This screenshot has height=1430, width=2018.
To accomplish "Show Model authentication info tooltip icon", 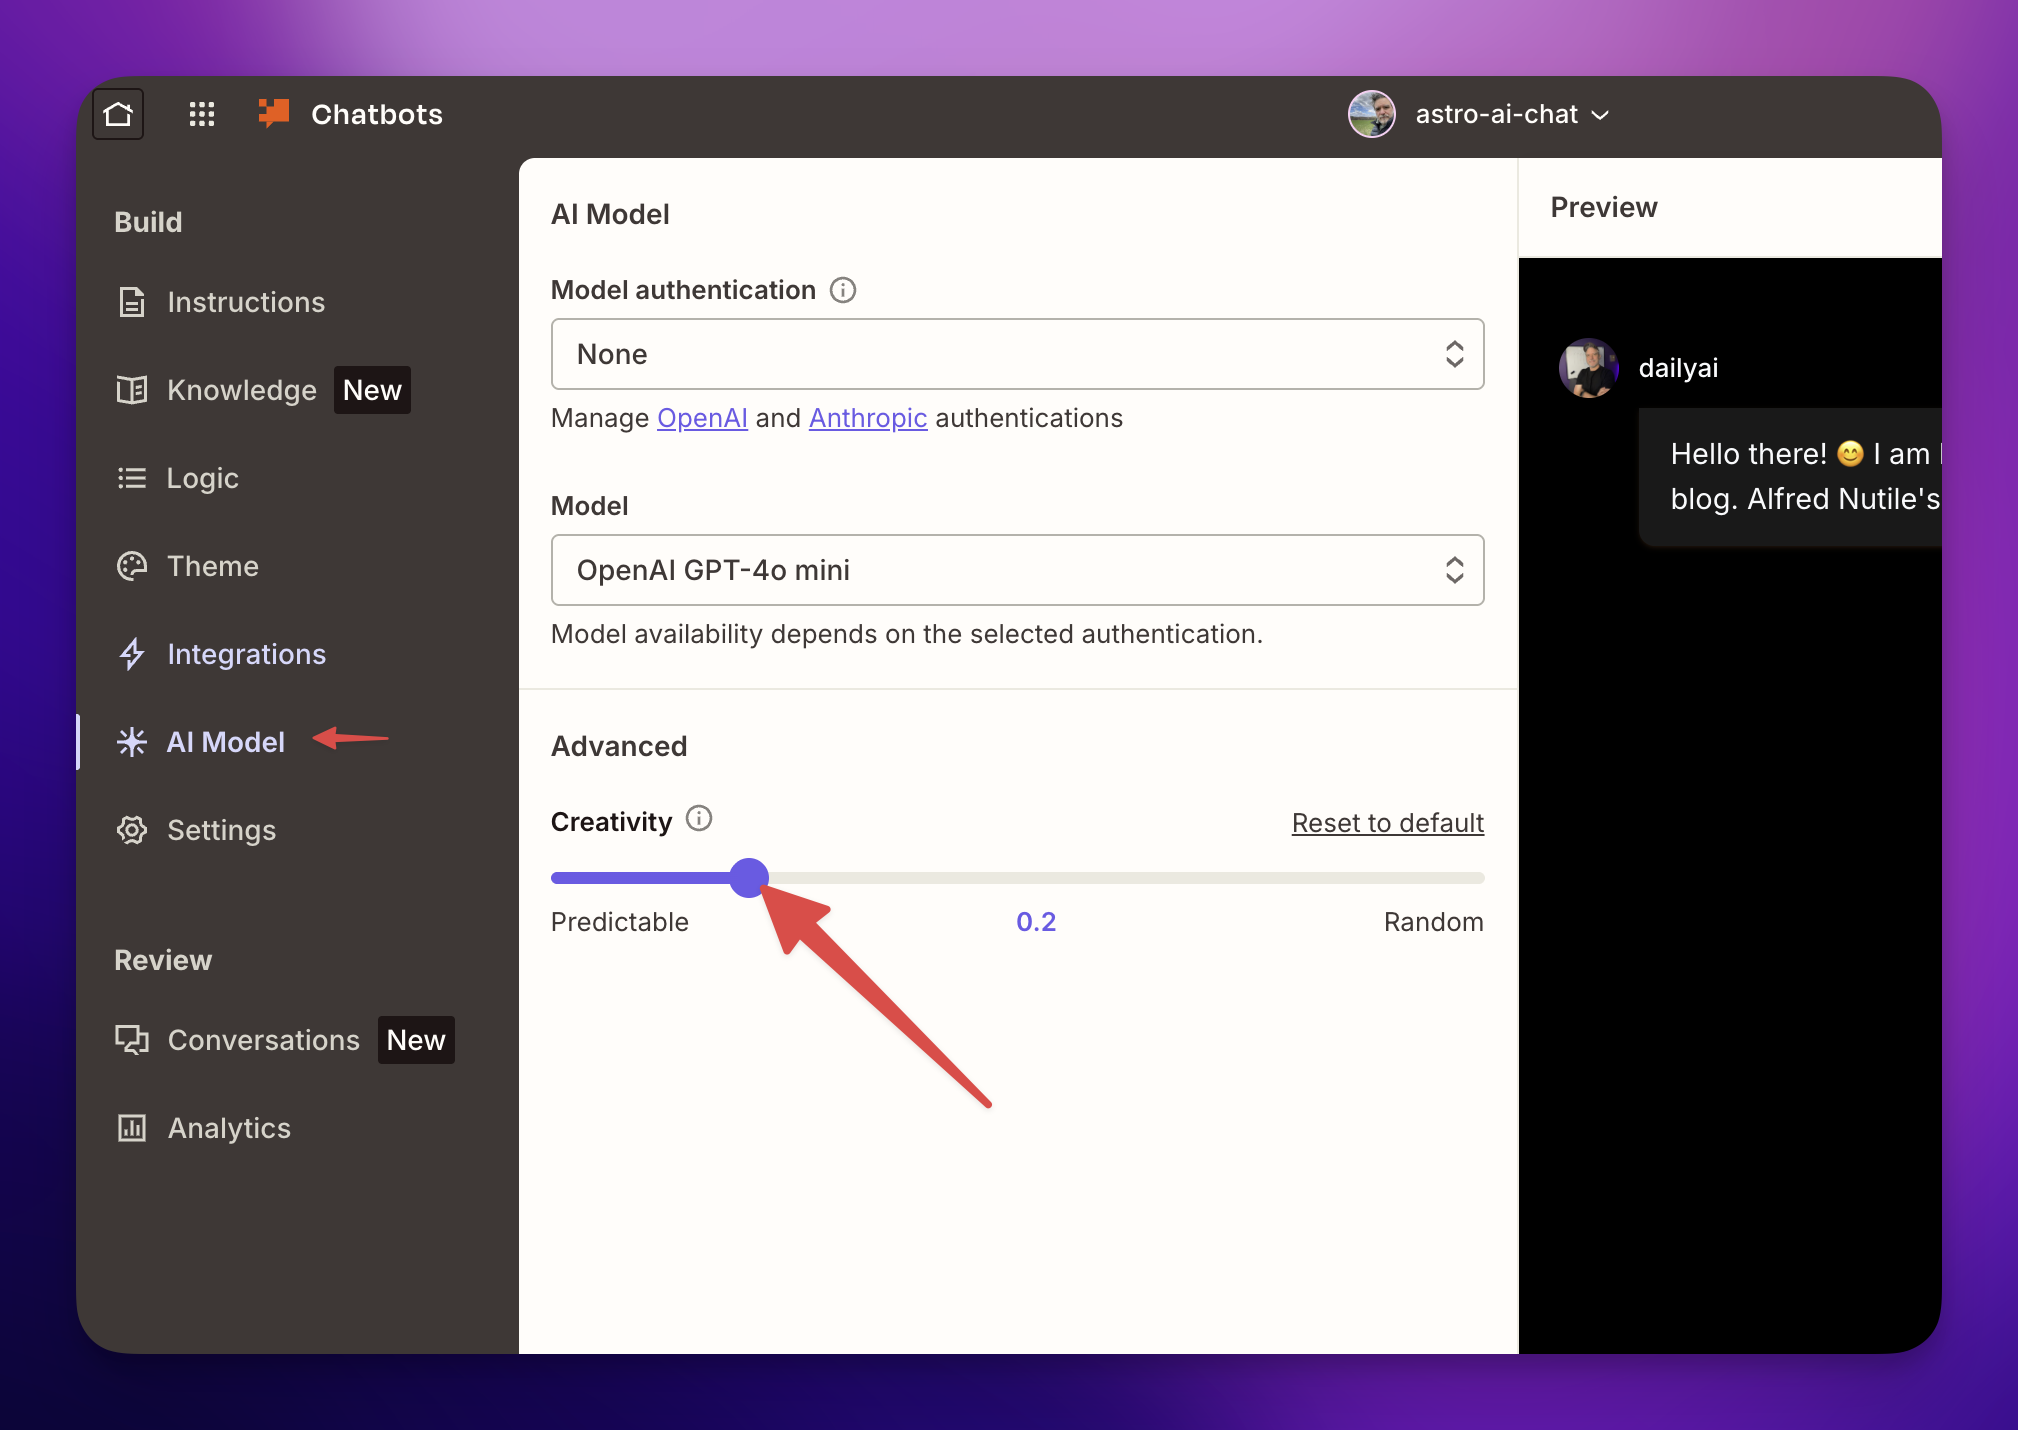I will pos(843,290).
